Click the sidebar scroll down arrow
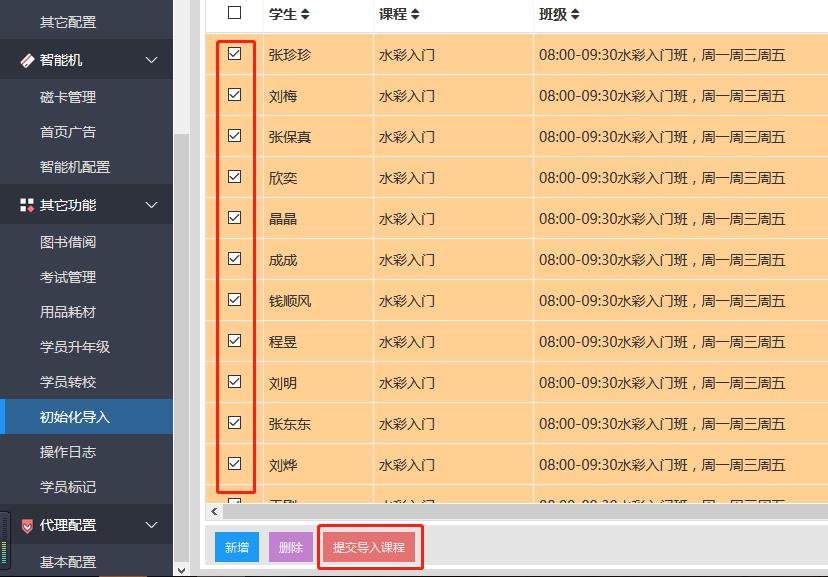The width and height of the screenshot is (828, 577). pyautogui.click(x=181, y=568)
